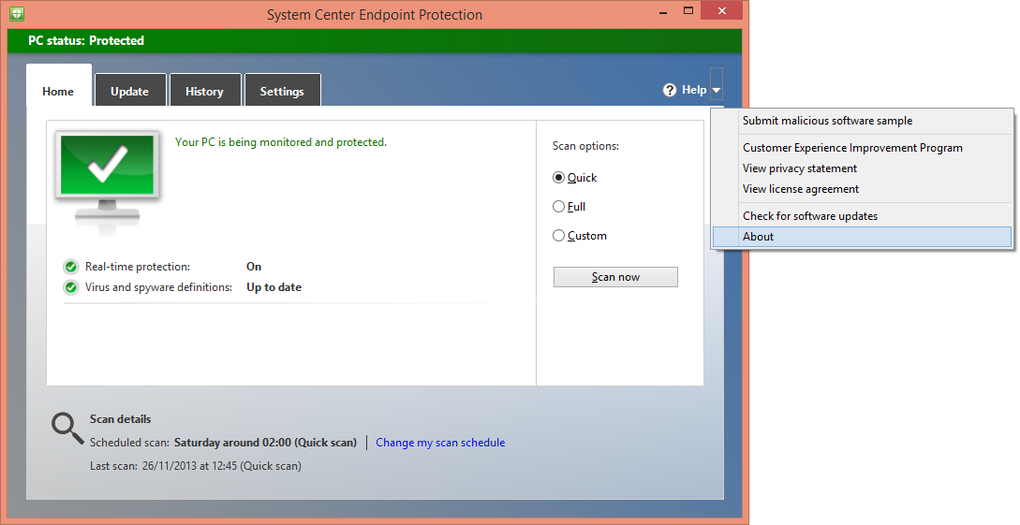
Task: Click the PC status: Protected banner
Action: [375, 41]
